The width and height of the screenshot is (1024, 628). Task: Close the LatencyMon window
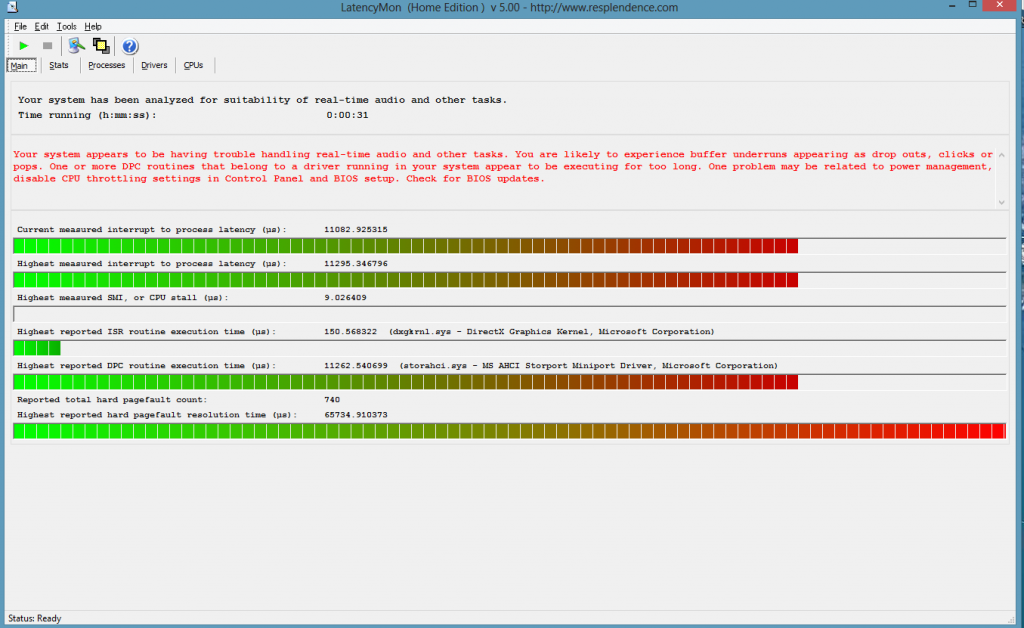pos(1000,5)
